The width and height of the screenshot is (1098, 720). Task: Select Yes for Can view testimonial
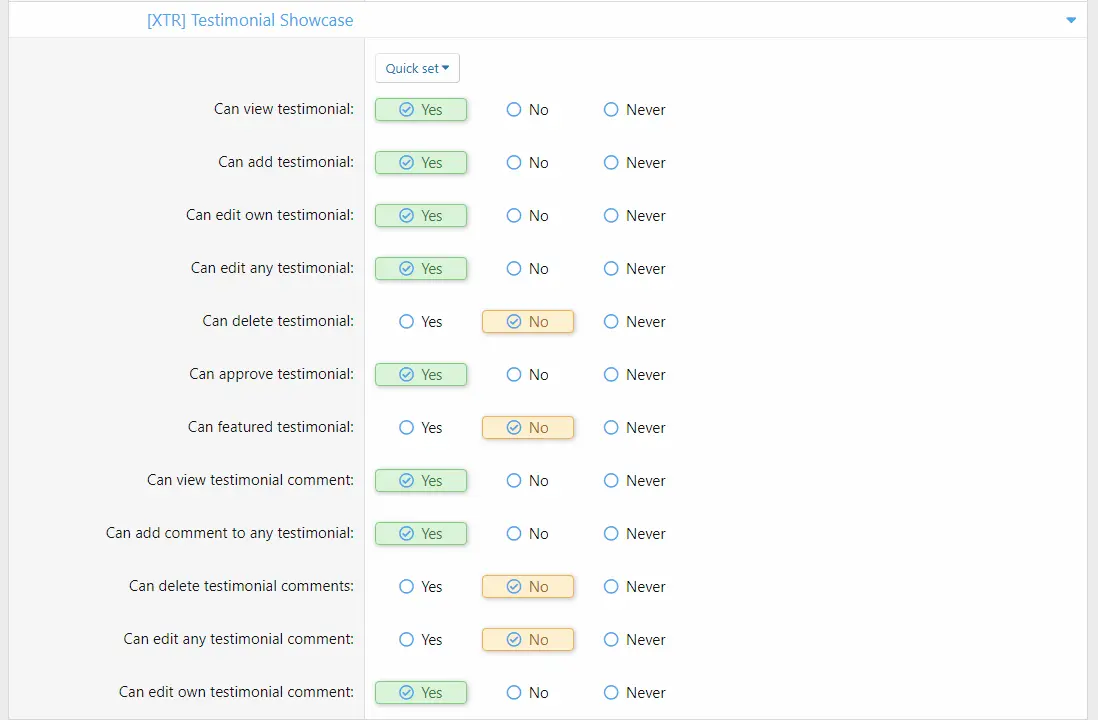[421, 110]
